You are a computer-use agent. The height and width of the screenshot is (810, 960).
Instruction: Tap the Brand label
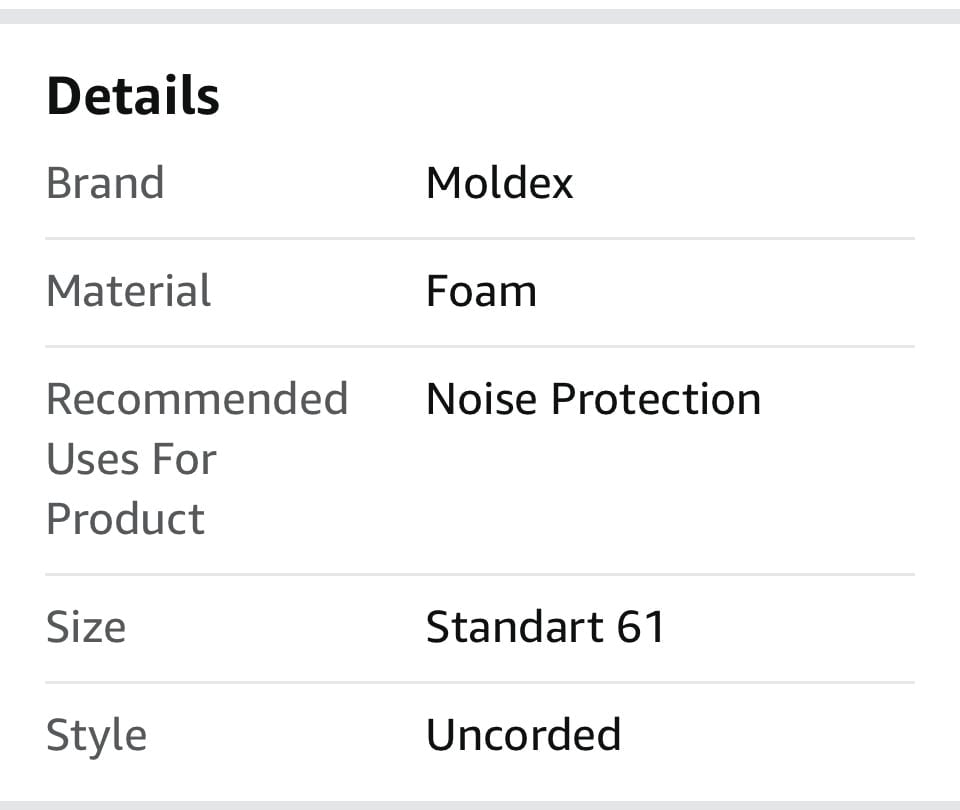(x=105, y=183)
